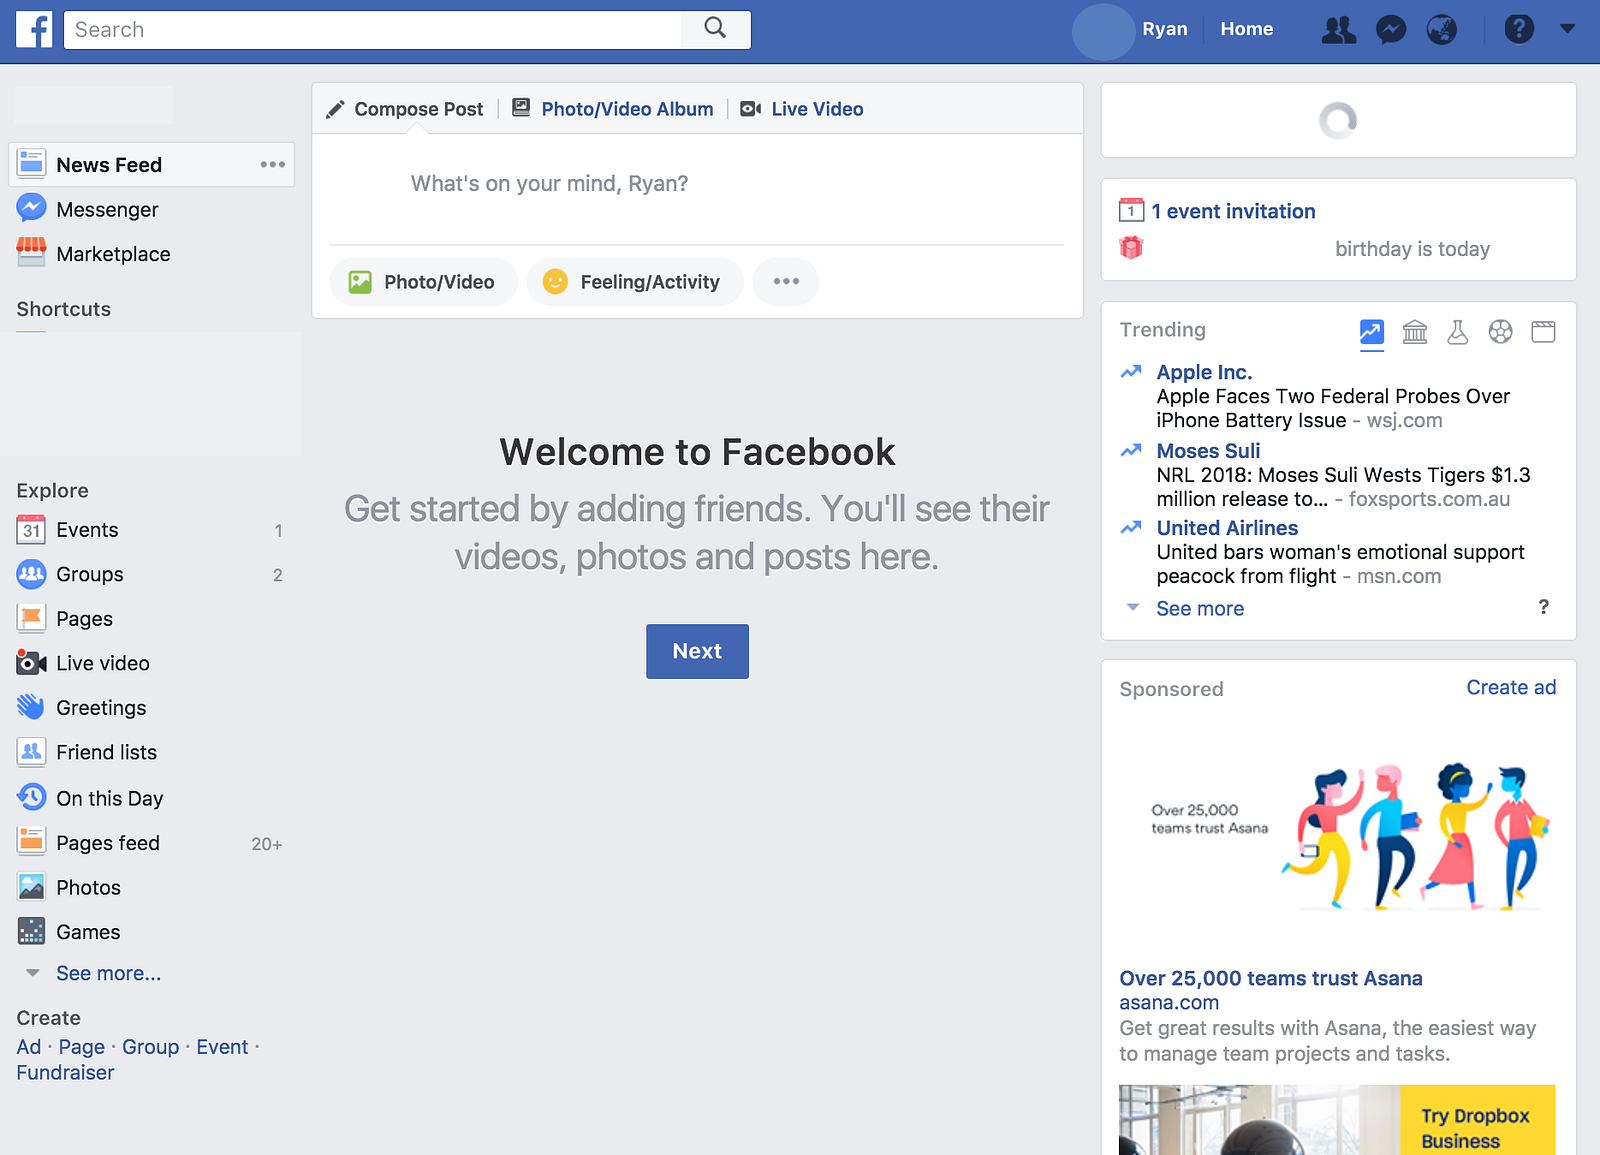The height and width of the screenshot is (1155, 1600).
Task: Click the On this Day clock icon
Action: (x=31, y=797)
